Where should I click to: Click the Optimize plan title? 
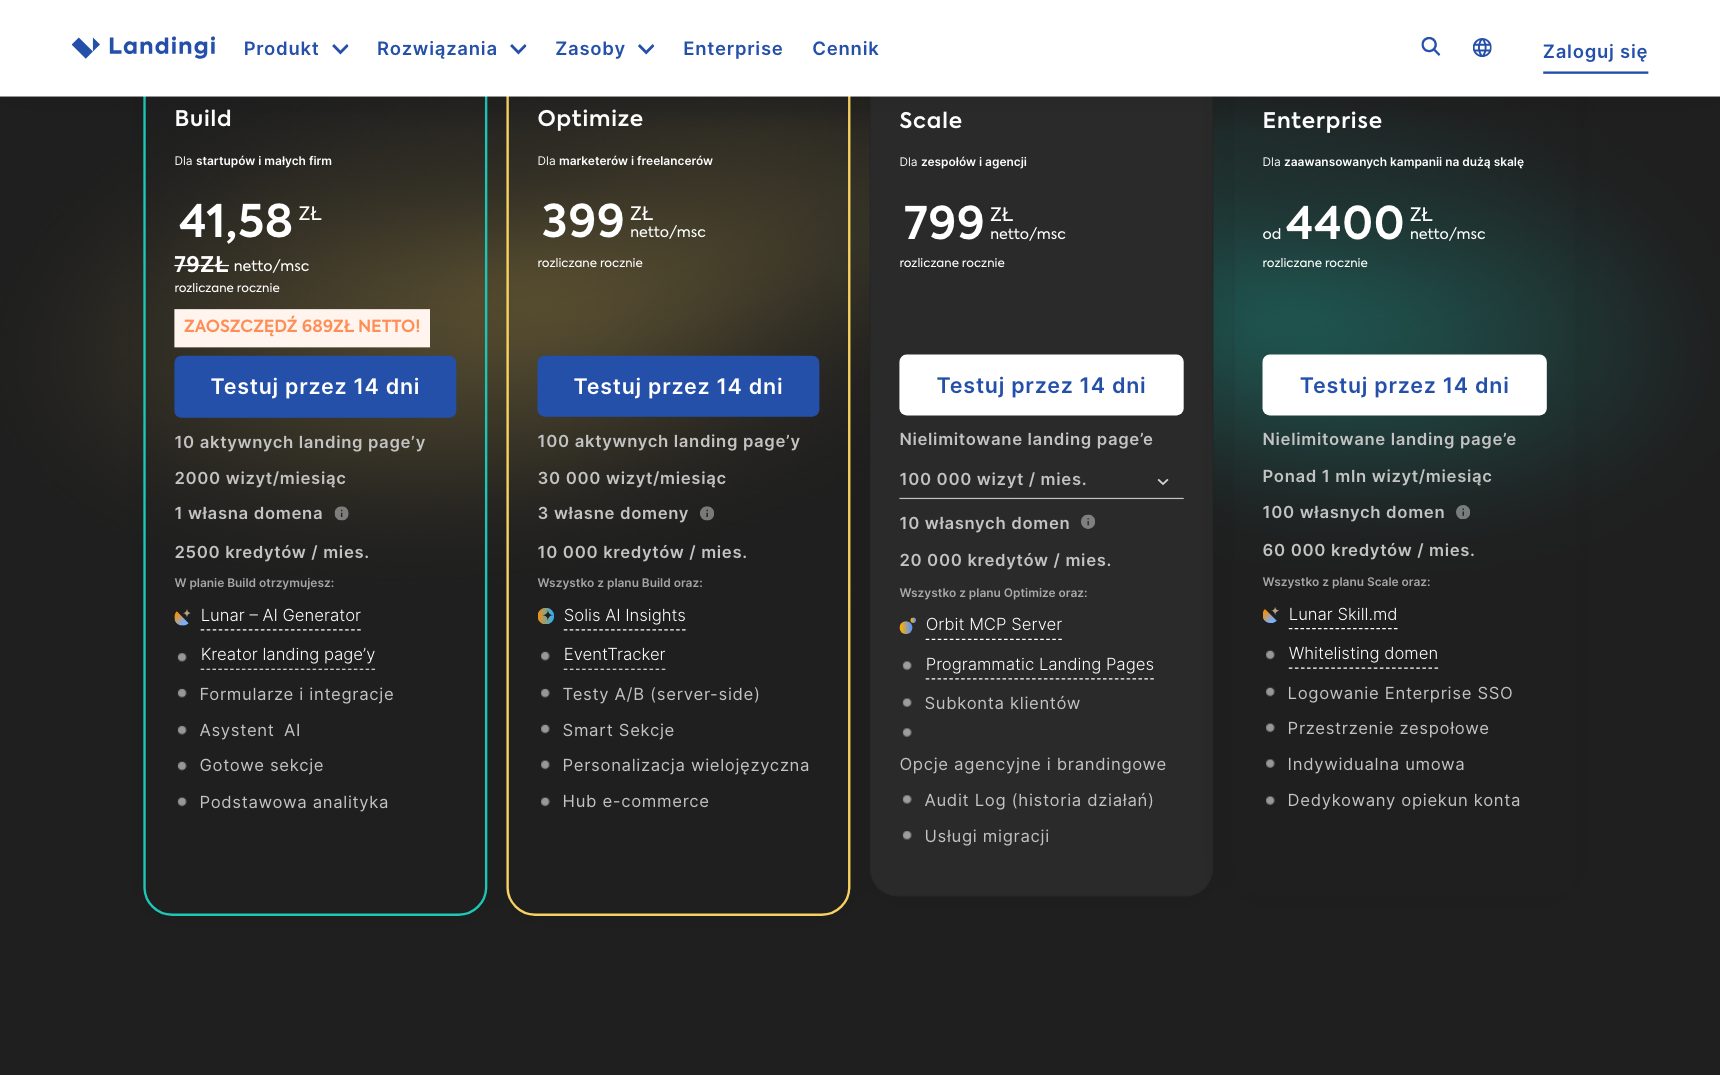click(x=590, y=119)
